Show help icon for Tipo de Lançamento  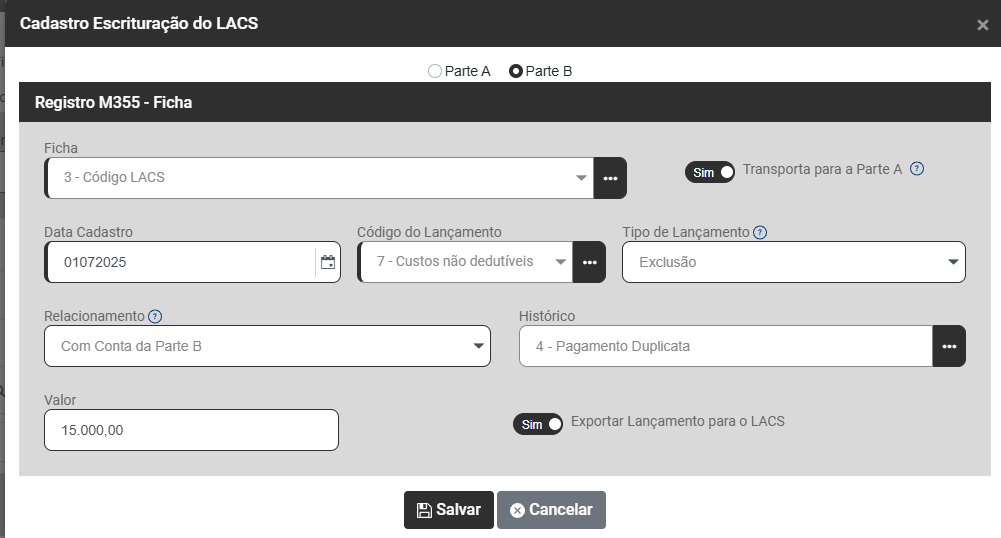[x=760, y=232]
